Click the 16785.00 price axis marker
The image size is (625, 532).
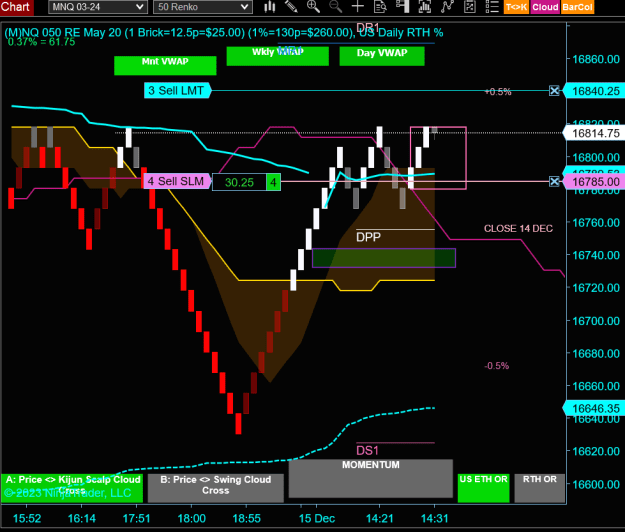[x=594, y=182]
